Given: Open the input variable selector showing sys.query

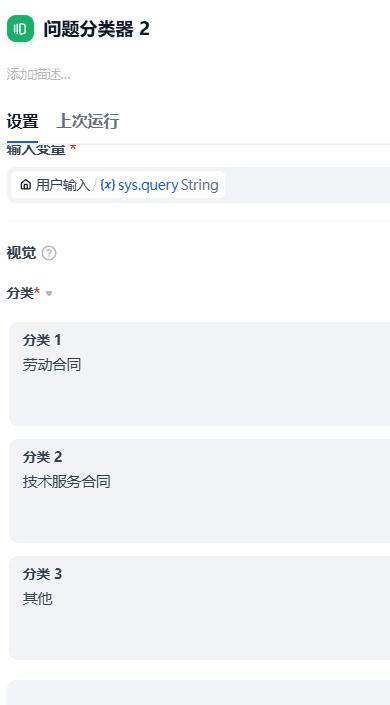Looking at the screenshot, I should pos(199,185).
